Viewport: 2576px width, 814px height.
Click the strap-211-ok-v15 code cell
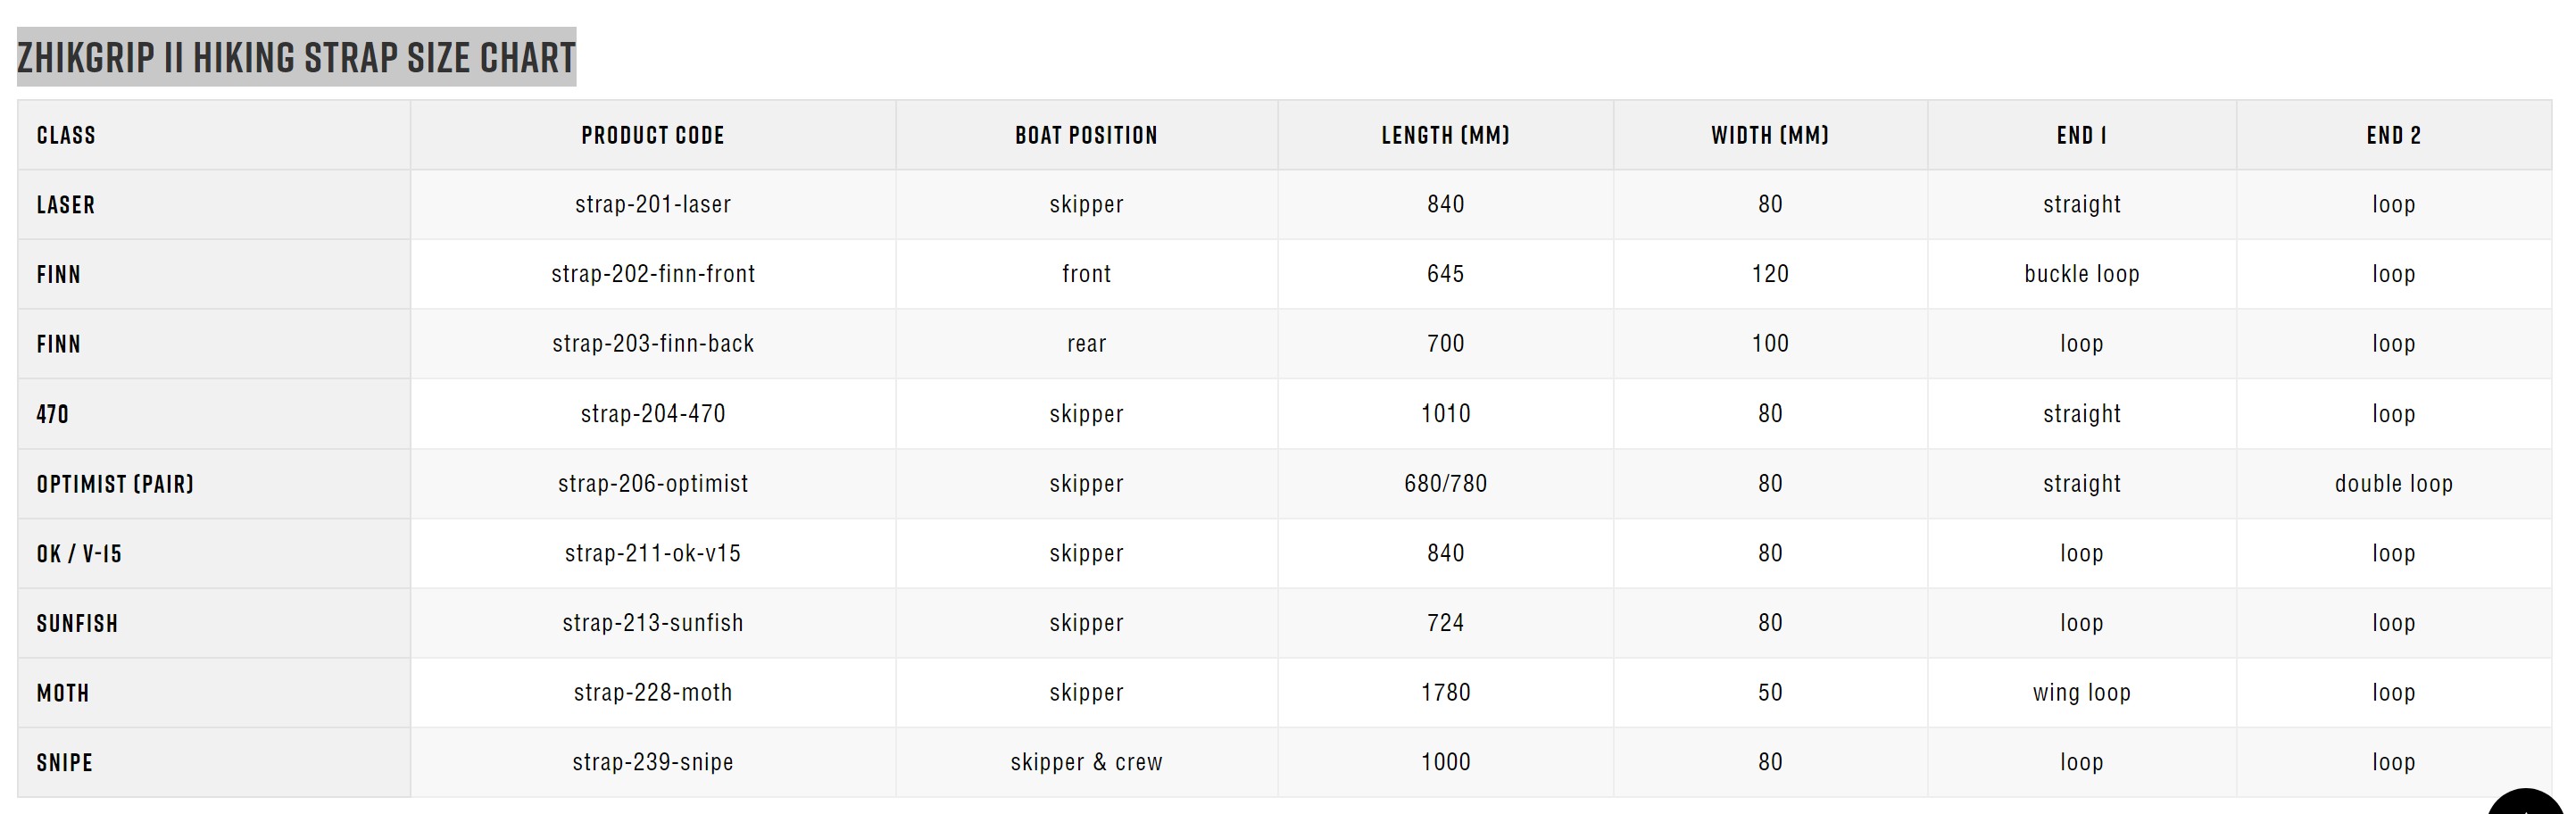[653, 554]
